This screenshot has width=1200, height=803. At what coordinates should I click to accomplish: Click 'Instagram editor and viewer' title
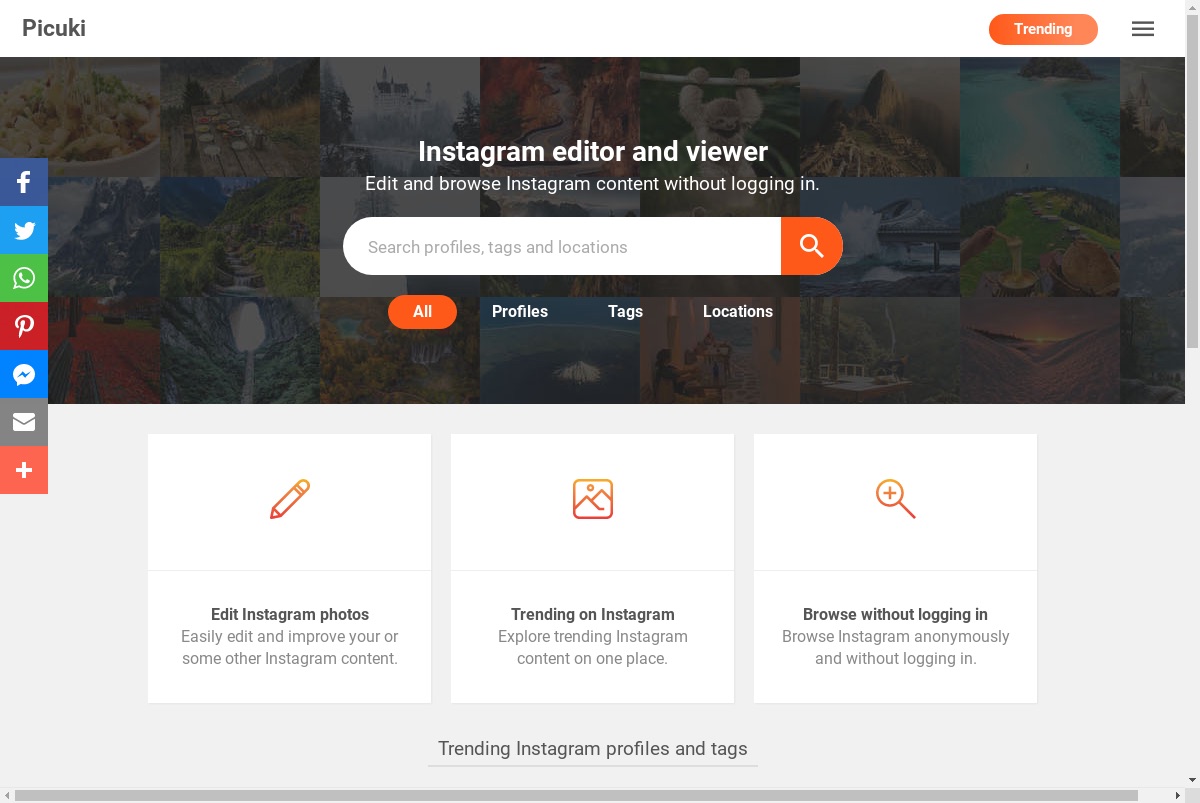593,151
